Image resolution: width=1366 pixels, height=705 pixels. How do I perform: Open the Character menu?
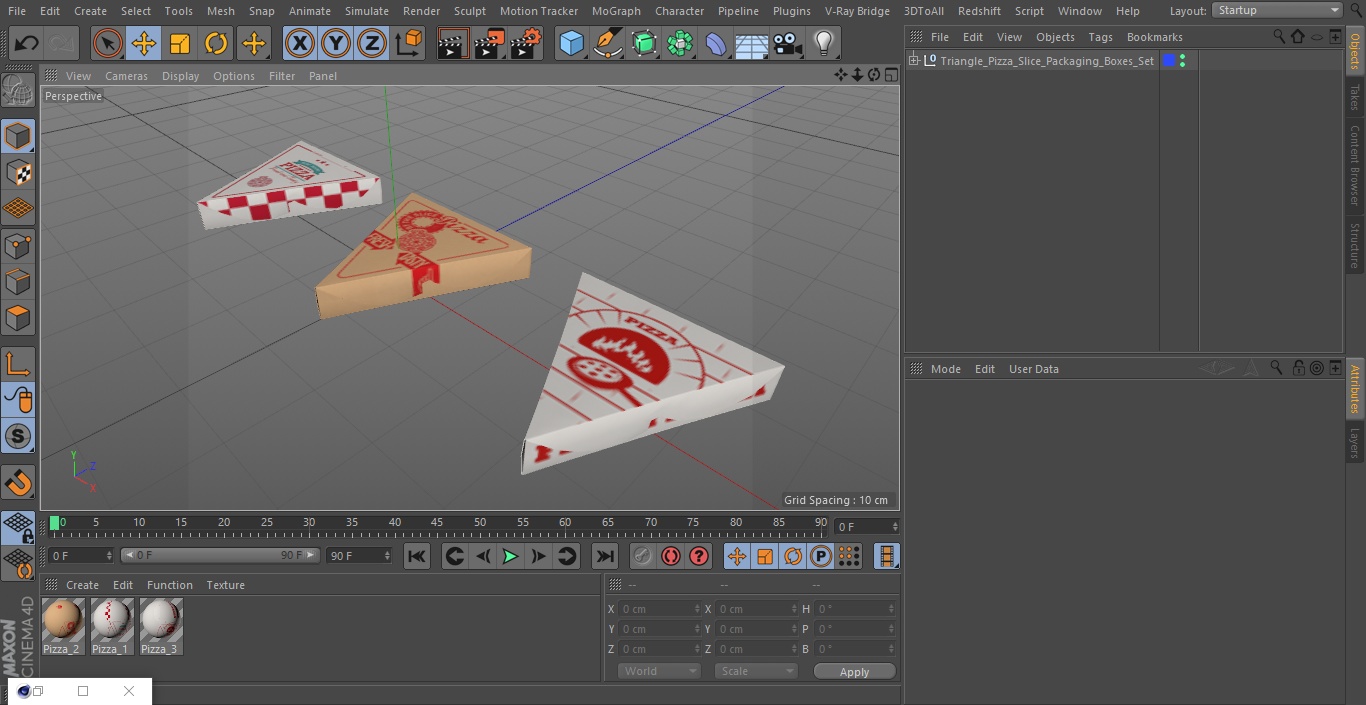(x=680, y=11)
